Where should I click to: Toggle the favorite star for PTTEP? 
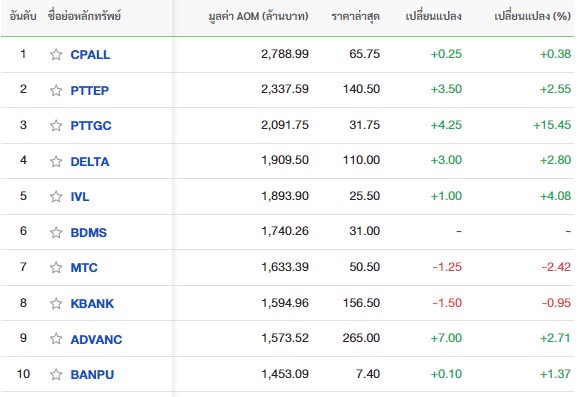[56, 90]
